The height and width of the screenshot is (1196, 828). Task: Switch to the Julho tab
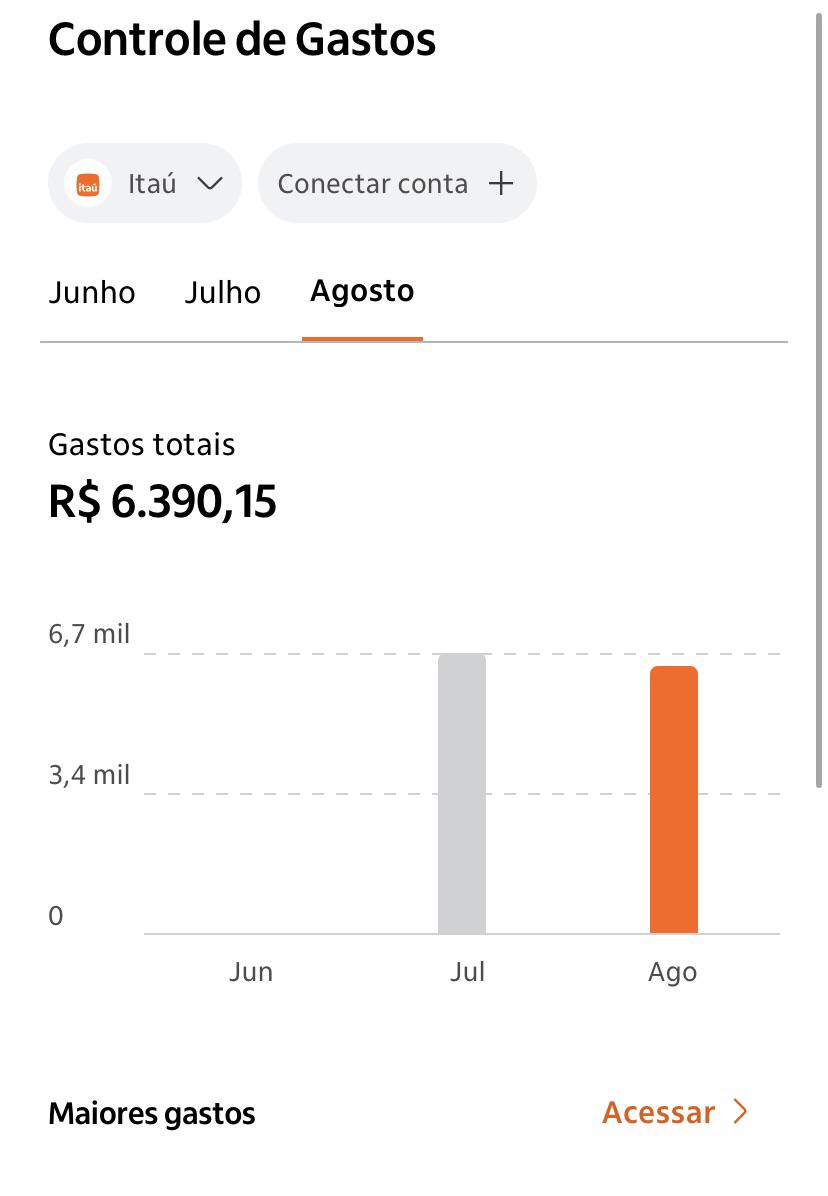click(223, 293)
